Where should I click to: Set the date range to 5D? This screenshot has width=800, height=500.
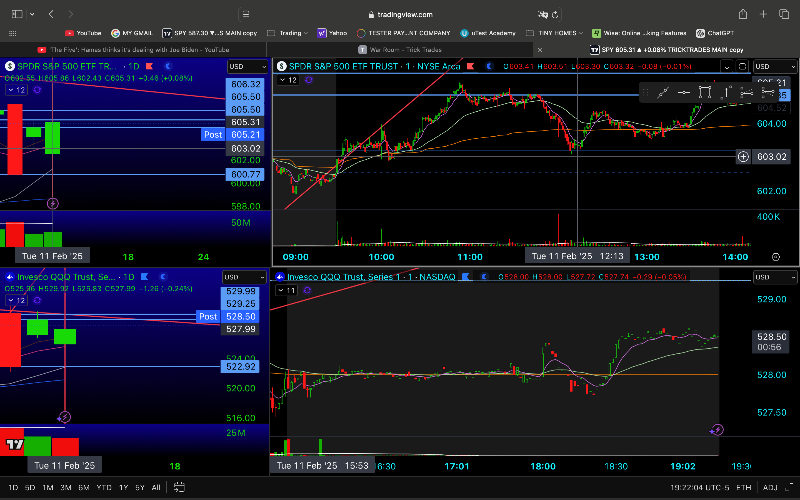(x=30, y=488)
